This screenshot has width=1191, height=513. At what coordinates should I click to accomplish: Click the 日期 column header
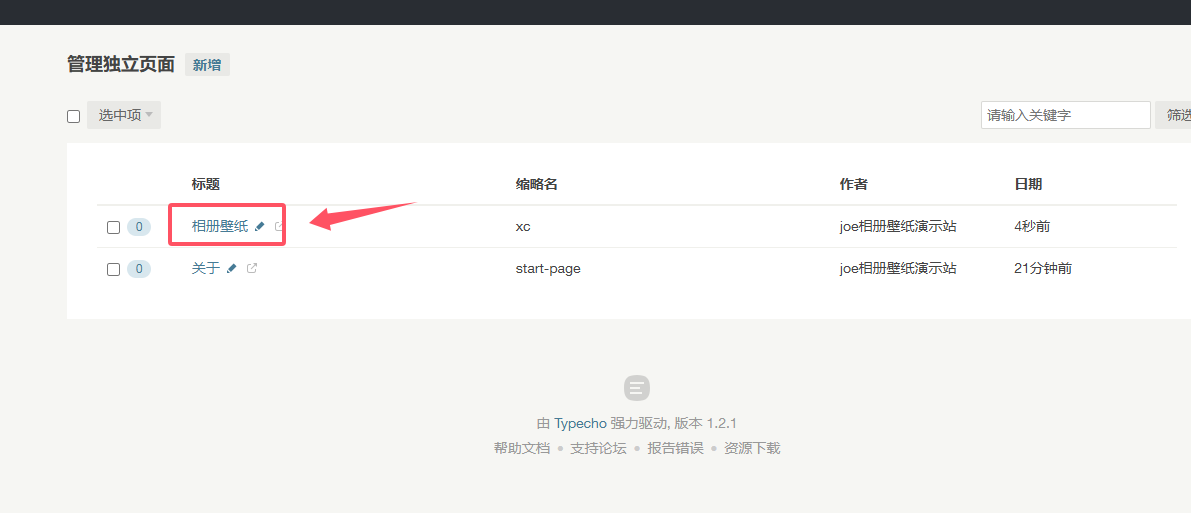point(1028,184)
